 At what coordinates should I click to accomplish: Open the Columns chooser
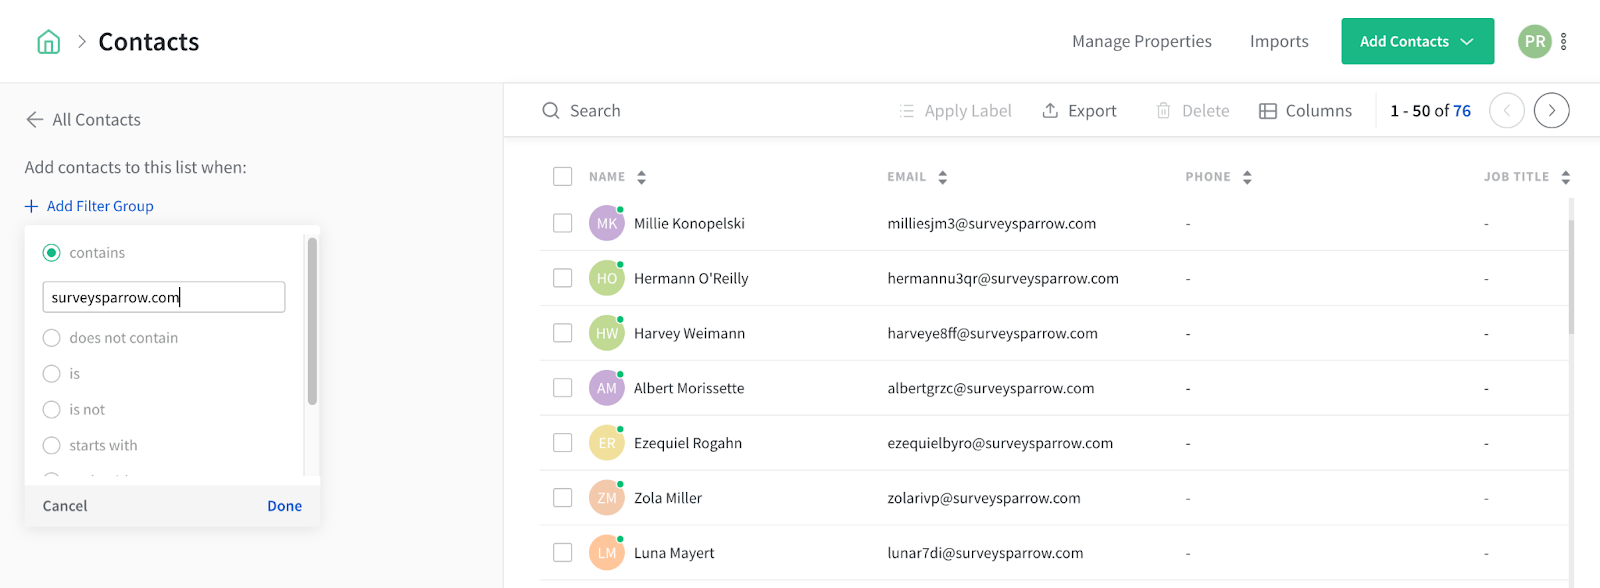click(1305, 111)
